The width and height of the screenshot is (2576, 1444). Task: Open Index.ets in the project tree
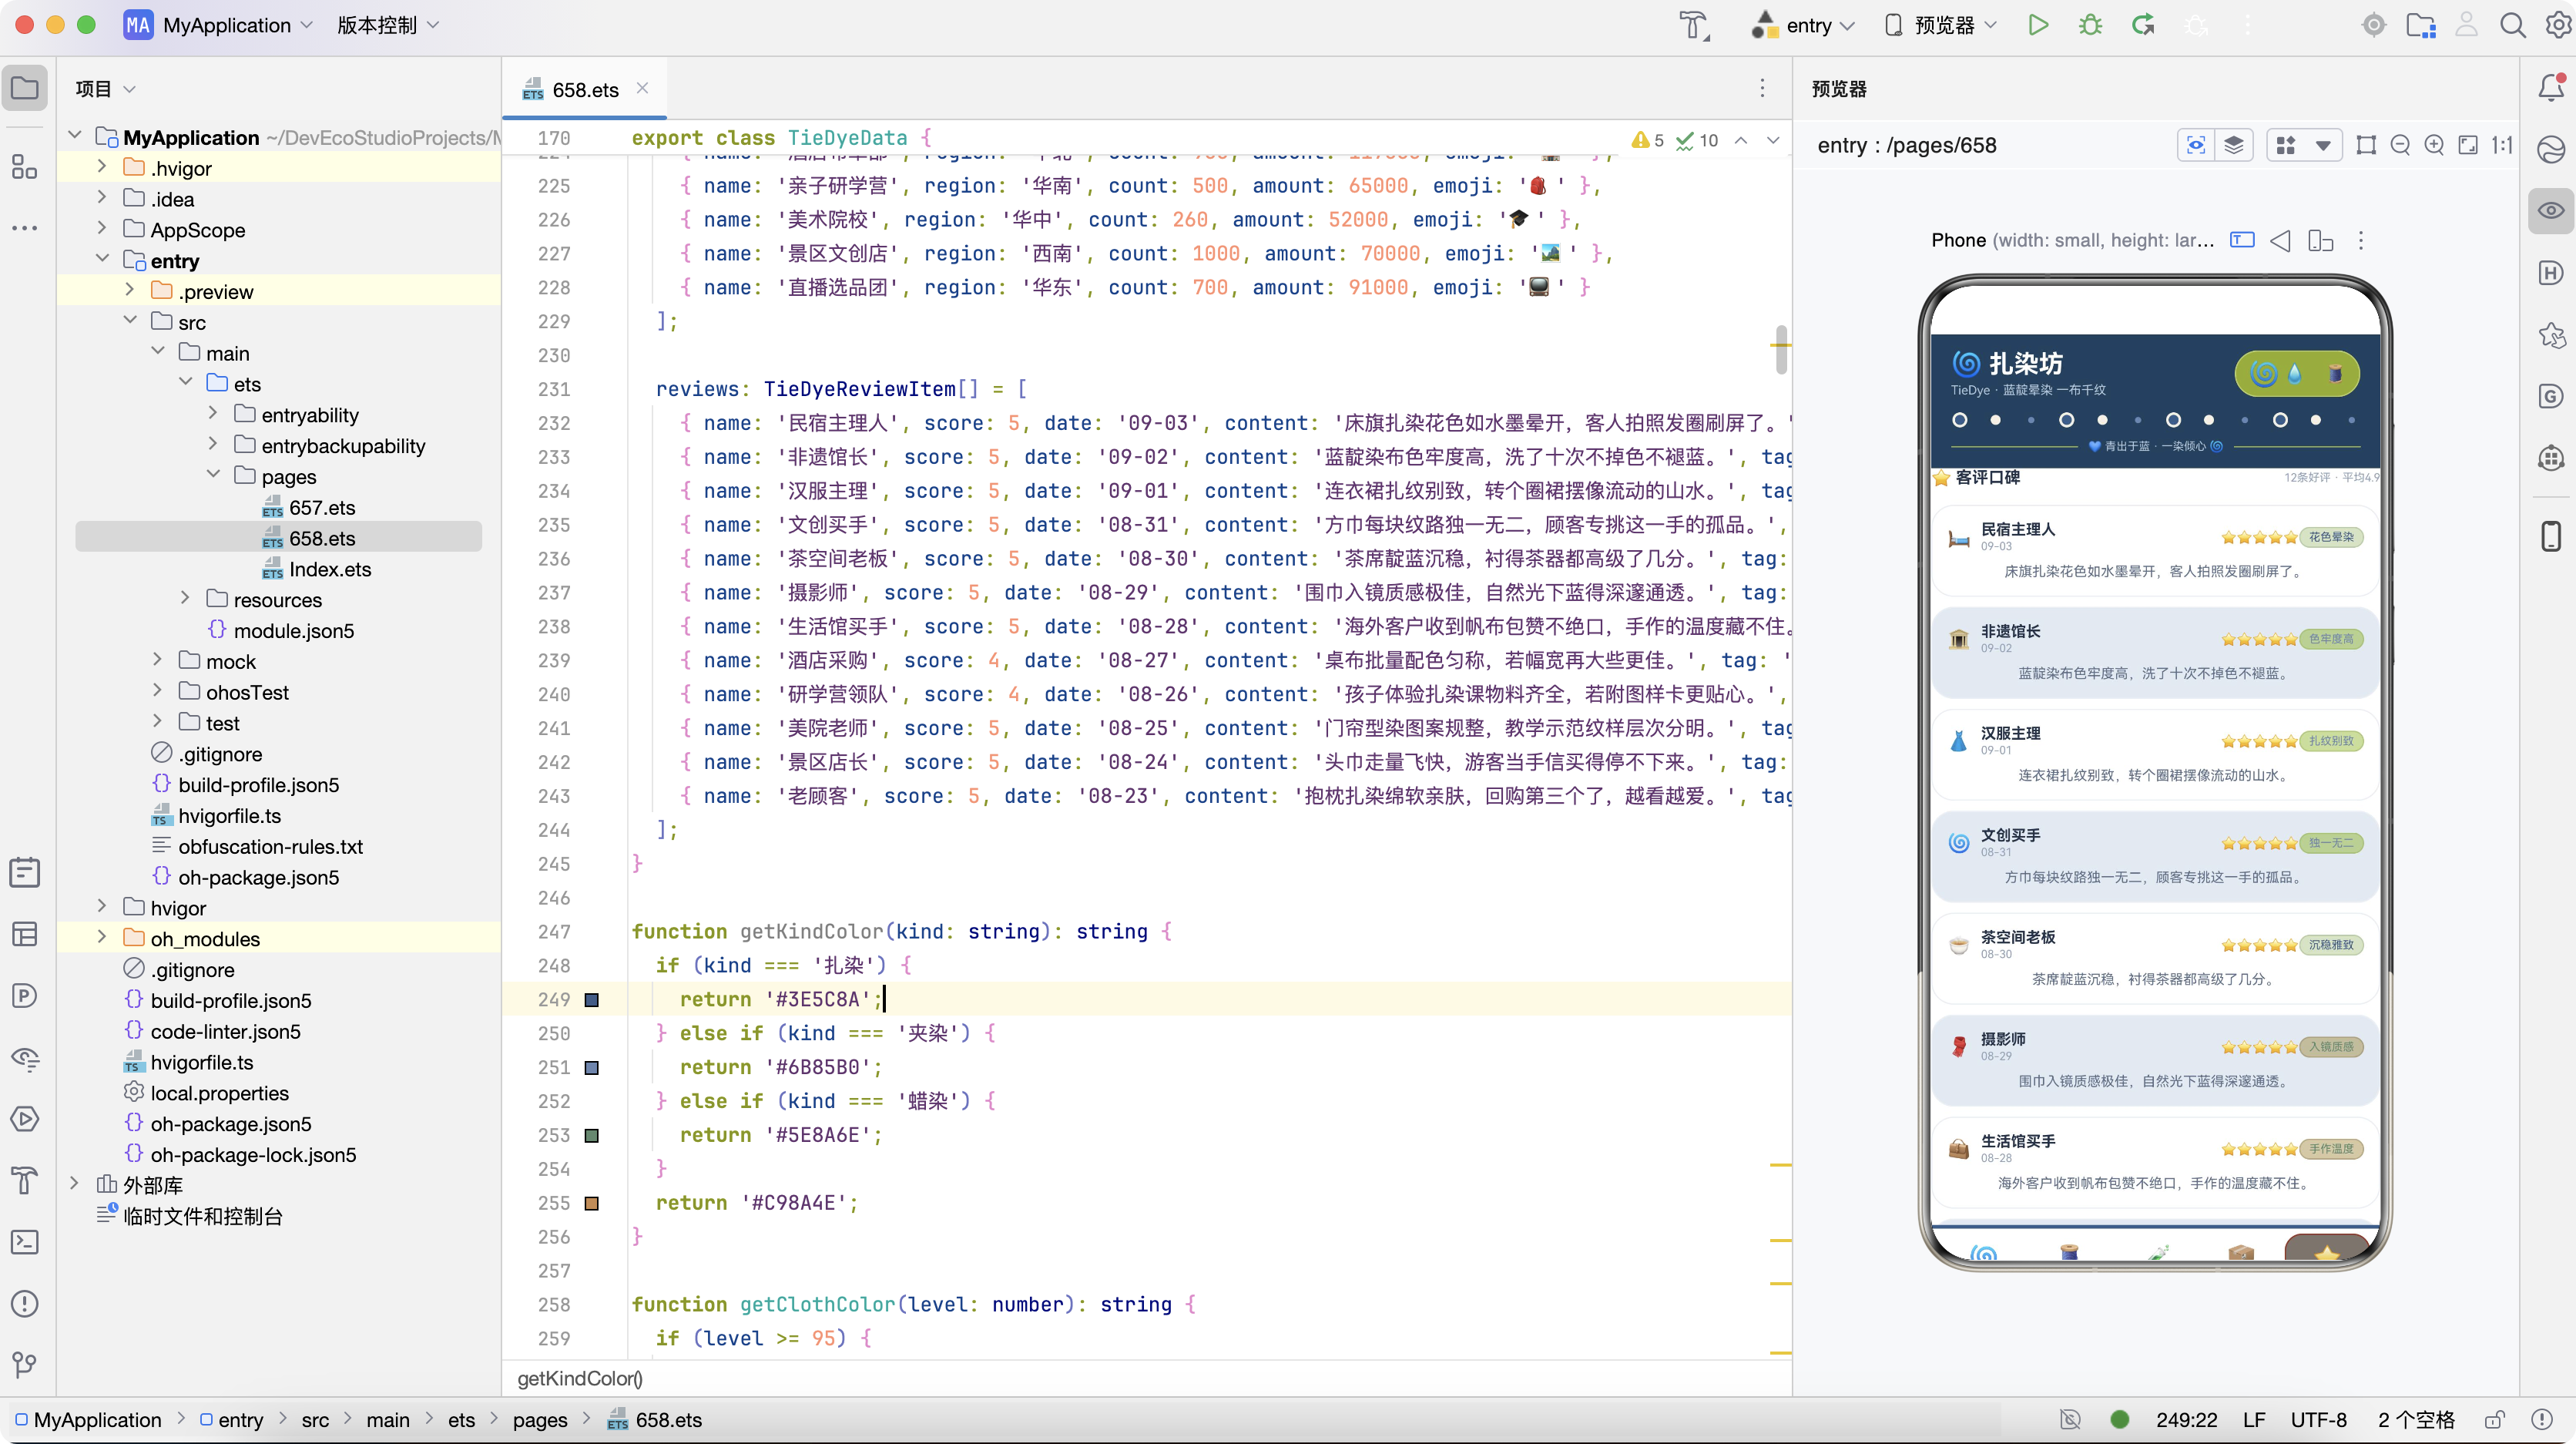click(x=330, y=569)
